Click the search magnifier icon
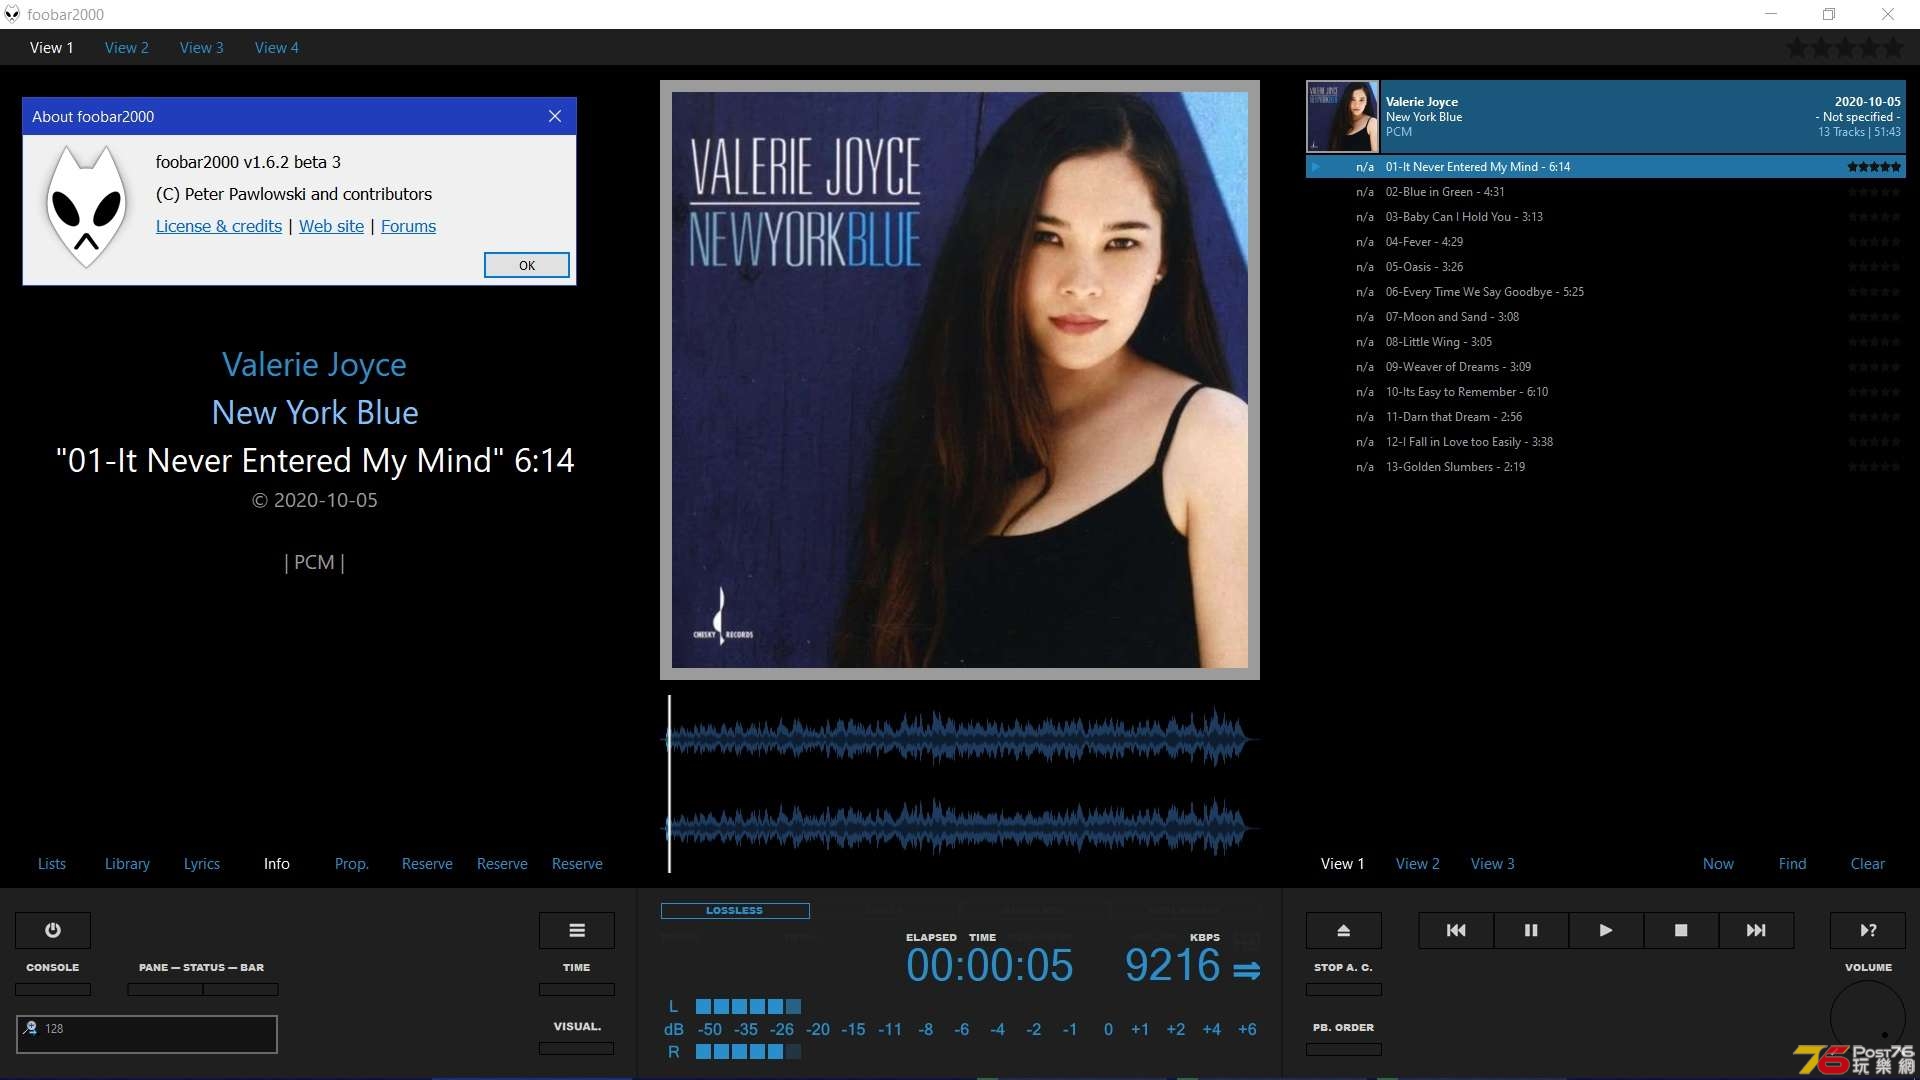 click(x=31, y=1028)
